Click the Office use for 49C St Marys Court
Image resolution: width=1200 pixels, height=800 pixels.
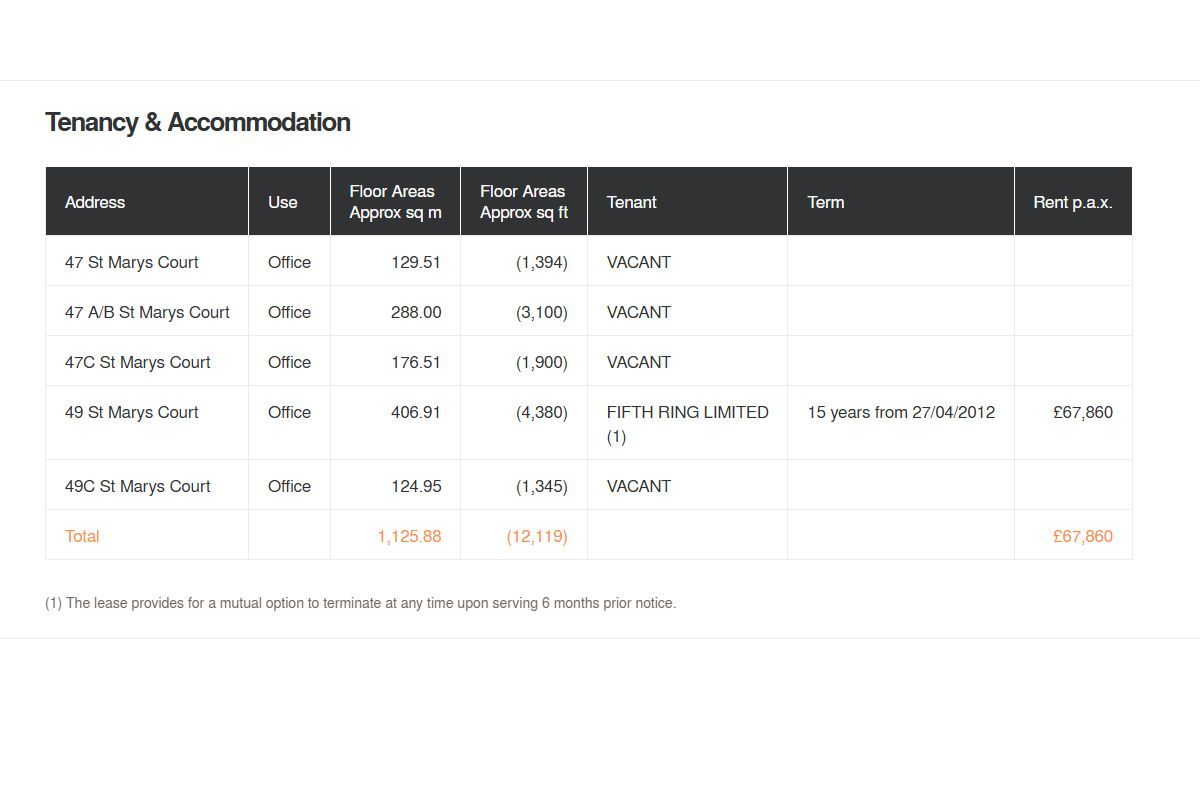pyautogui.click(x=289, y=486)
